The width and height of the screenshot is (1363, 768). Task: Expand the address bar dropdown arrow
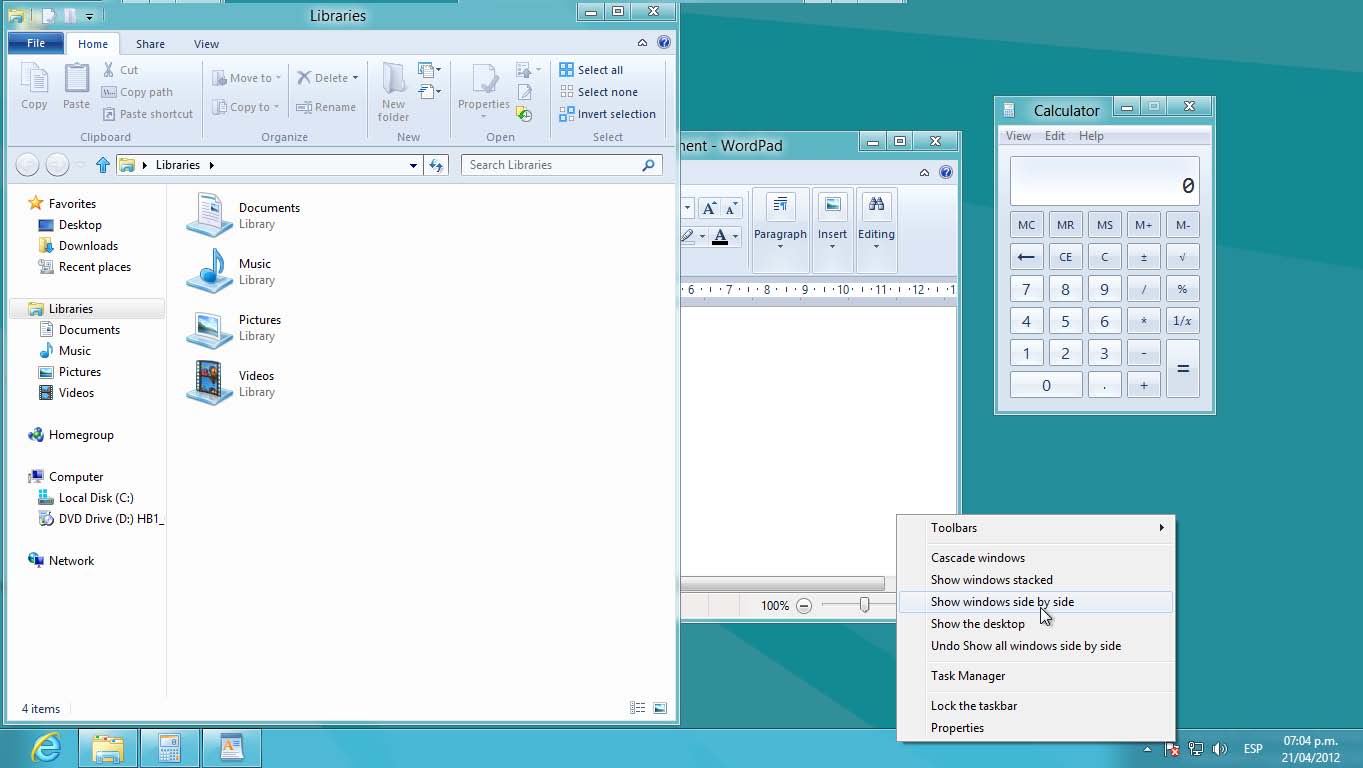coord(413,165)
